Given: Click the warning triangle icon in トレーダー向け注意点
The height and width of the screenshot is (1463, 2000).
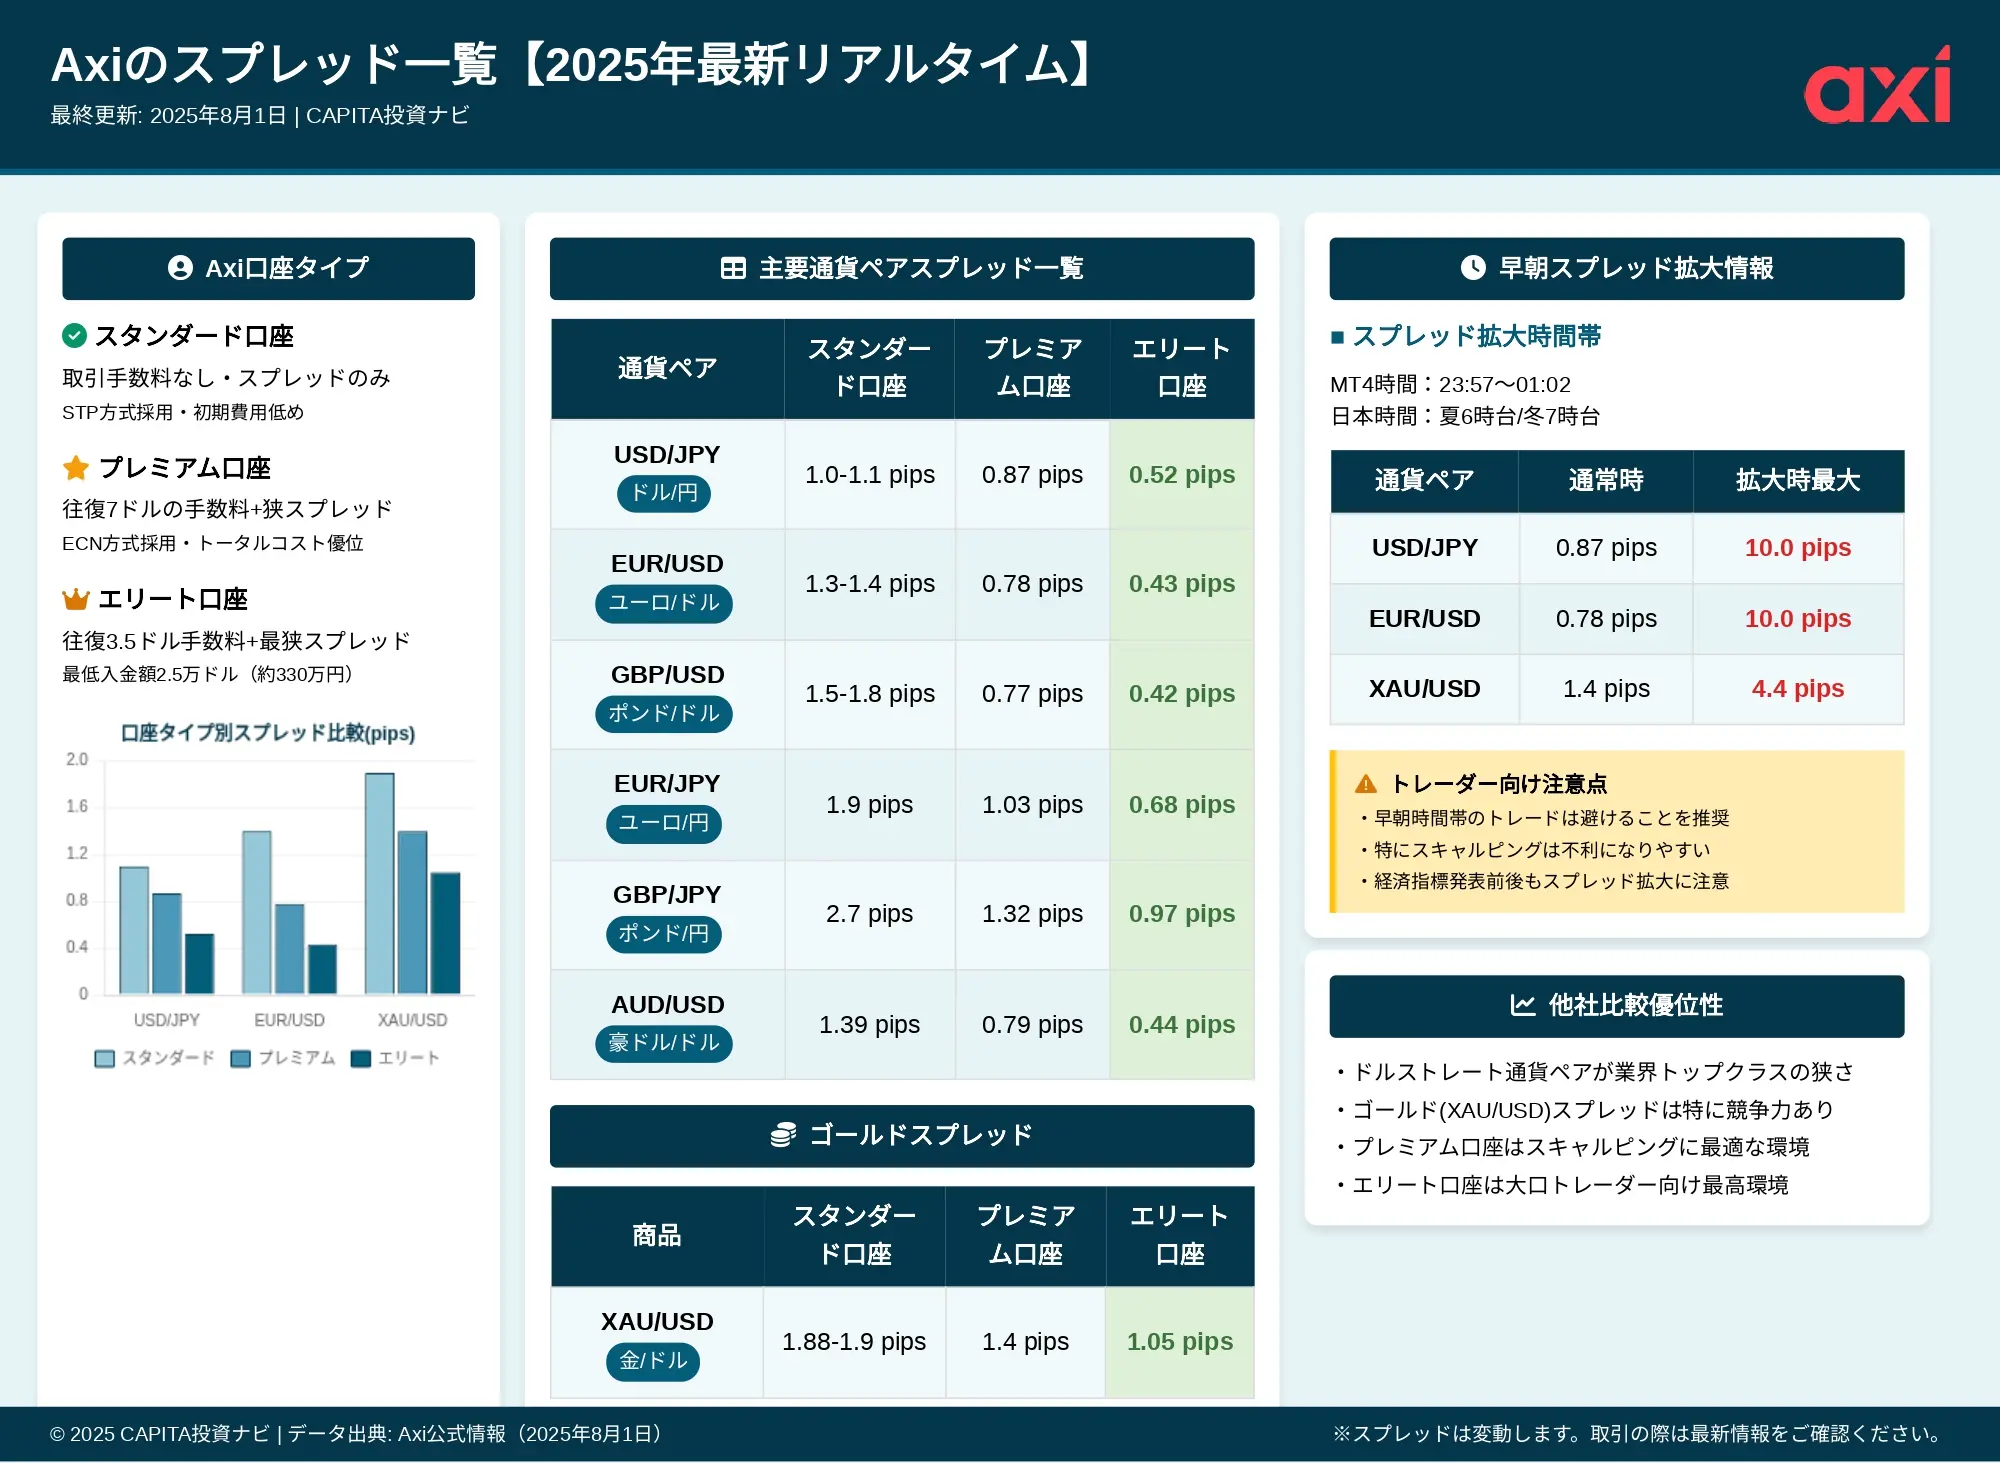Looking at the screenshot, I should [1366, 784].
